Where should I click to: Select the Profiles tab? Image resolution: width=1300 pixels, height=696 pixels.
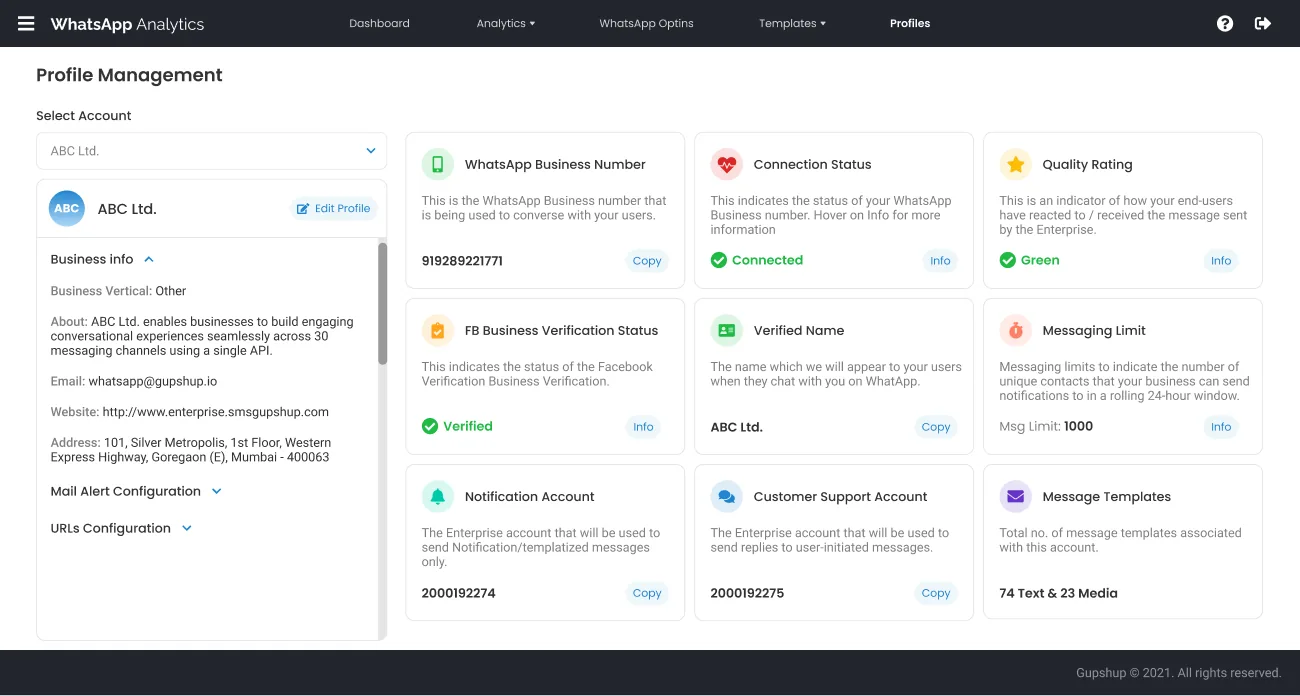point(910,23)
